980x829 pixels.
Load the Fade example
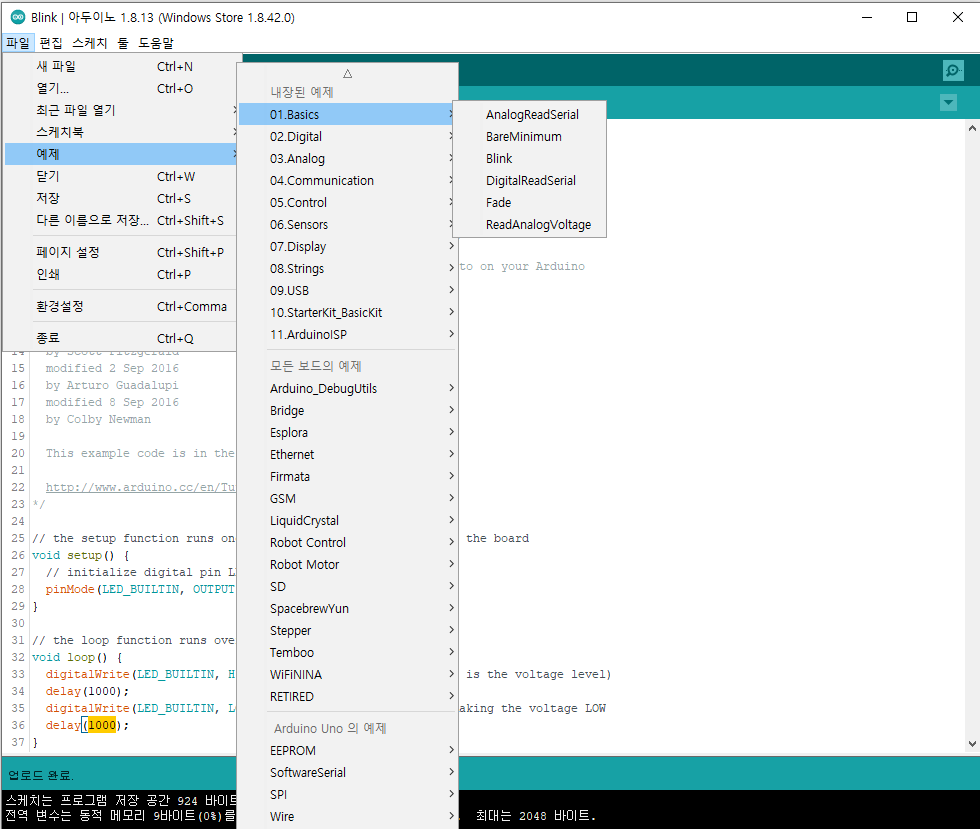click(x=529, y=203)
